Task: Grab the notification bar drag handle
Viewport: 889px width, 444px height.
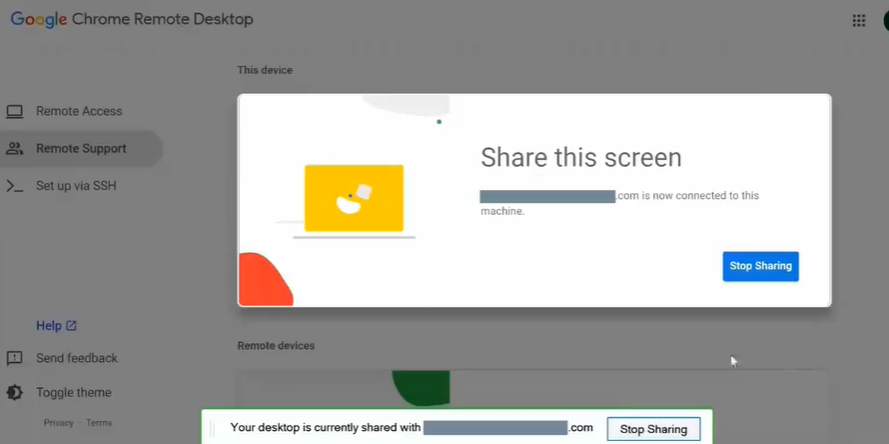Action: pos(212,428)
